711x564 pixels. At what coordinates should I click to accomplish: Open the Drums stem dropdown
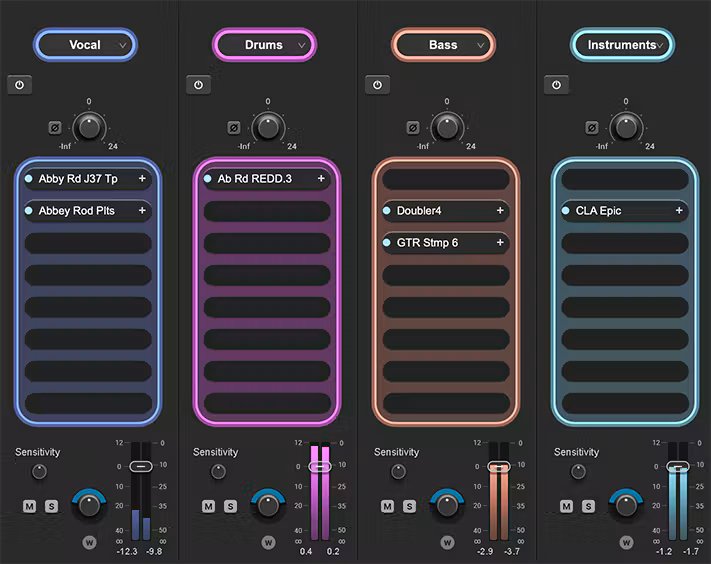point(264,45)
